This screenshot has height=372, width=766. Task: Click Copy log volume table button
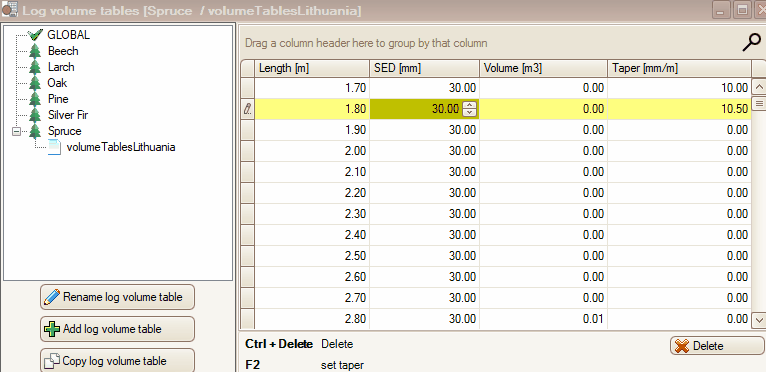pos(117,361)
